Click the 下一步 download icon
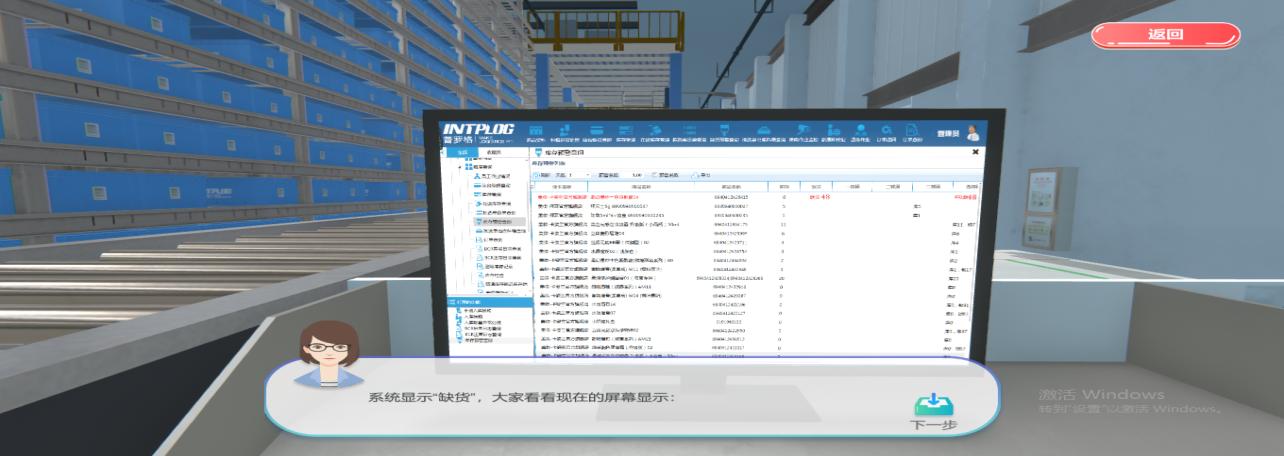The height and width of the screenshot is (456, 1284). [x=934, y=404]
